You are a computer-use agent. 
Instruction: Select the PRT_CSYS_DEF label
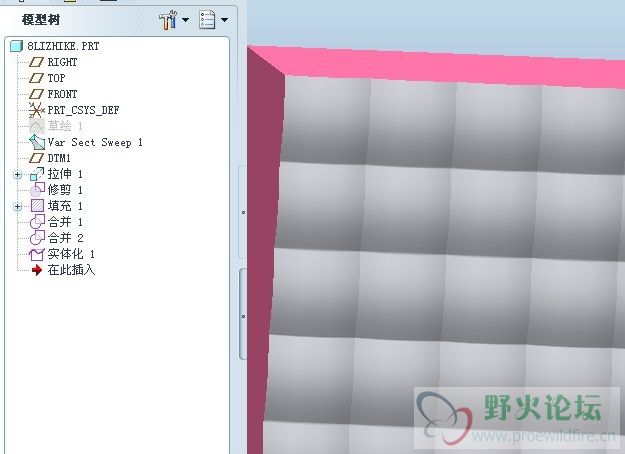pos(83,110)
